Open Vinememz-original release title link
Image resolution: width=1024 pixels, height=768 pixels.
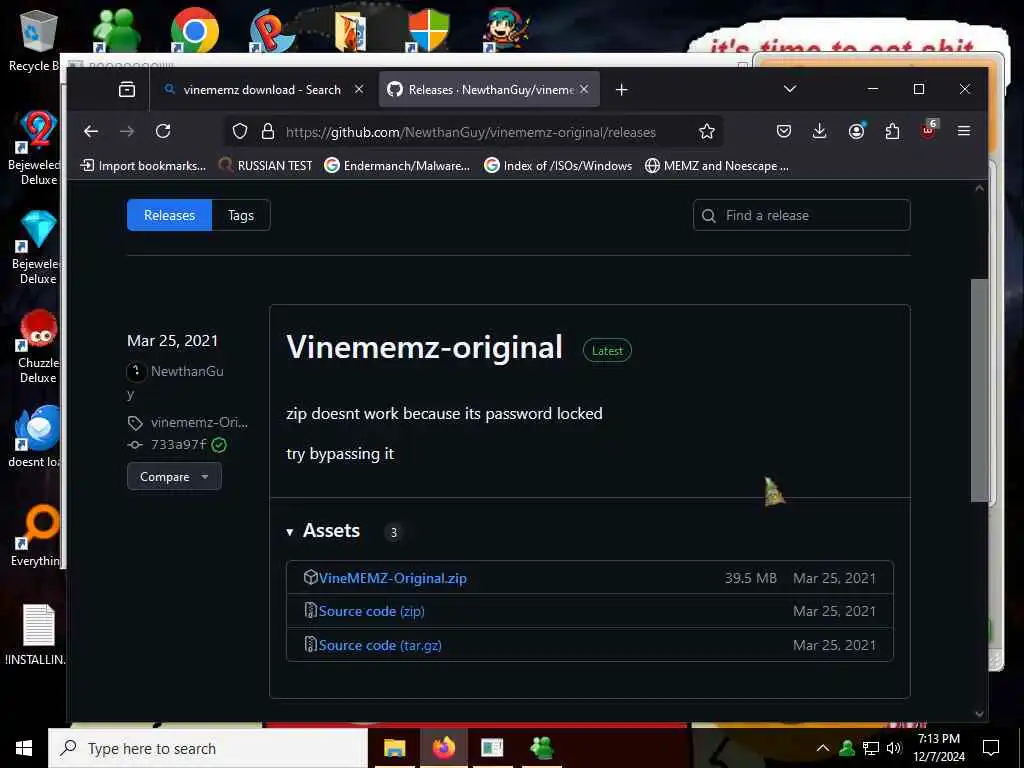pyautogui.click(x=424, y=347)
